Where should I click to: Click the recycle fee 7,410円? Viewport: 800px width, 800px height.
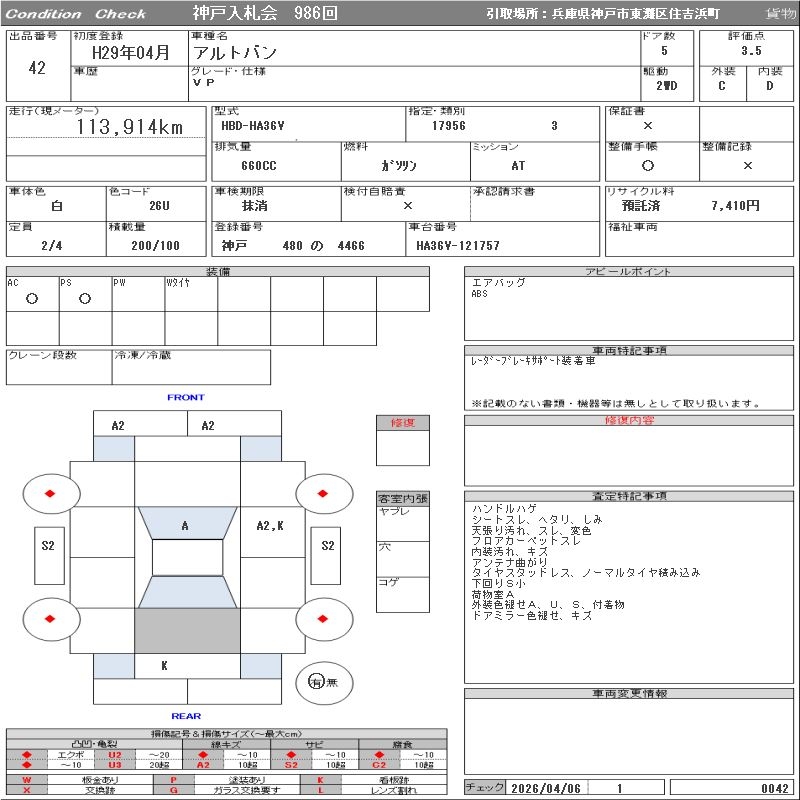click(x=735, y=206)
